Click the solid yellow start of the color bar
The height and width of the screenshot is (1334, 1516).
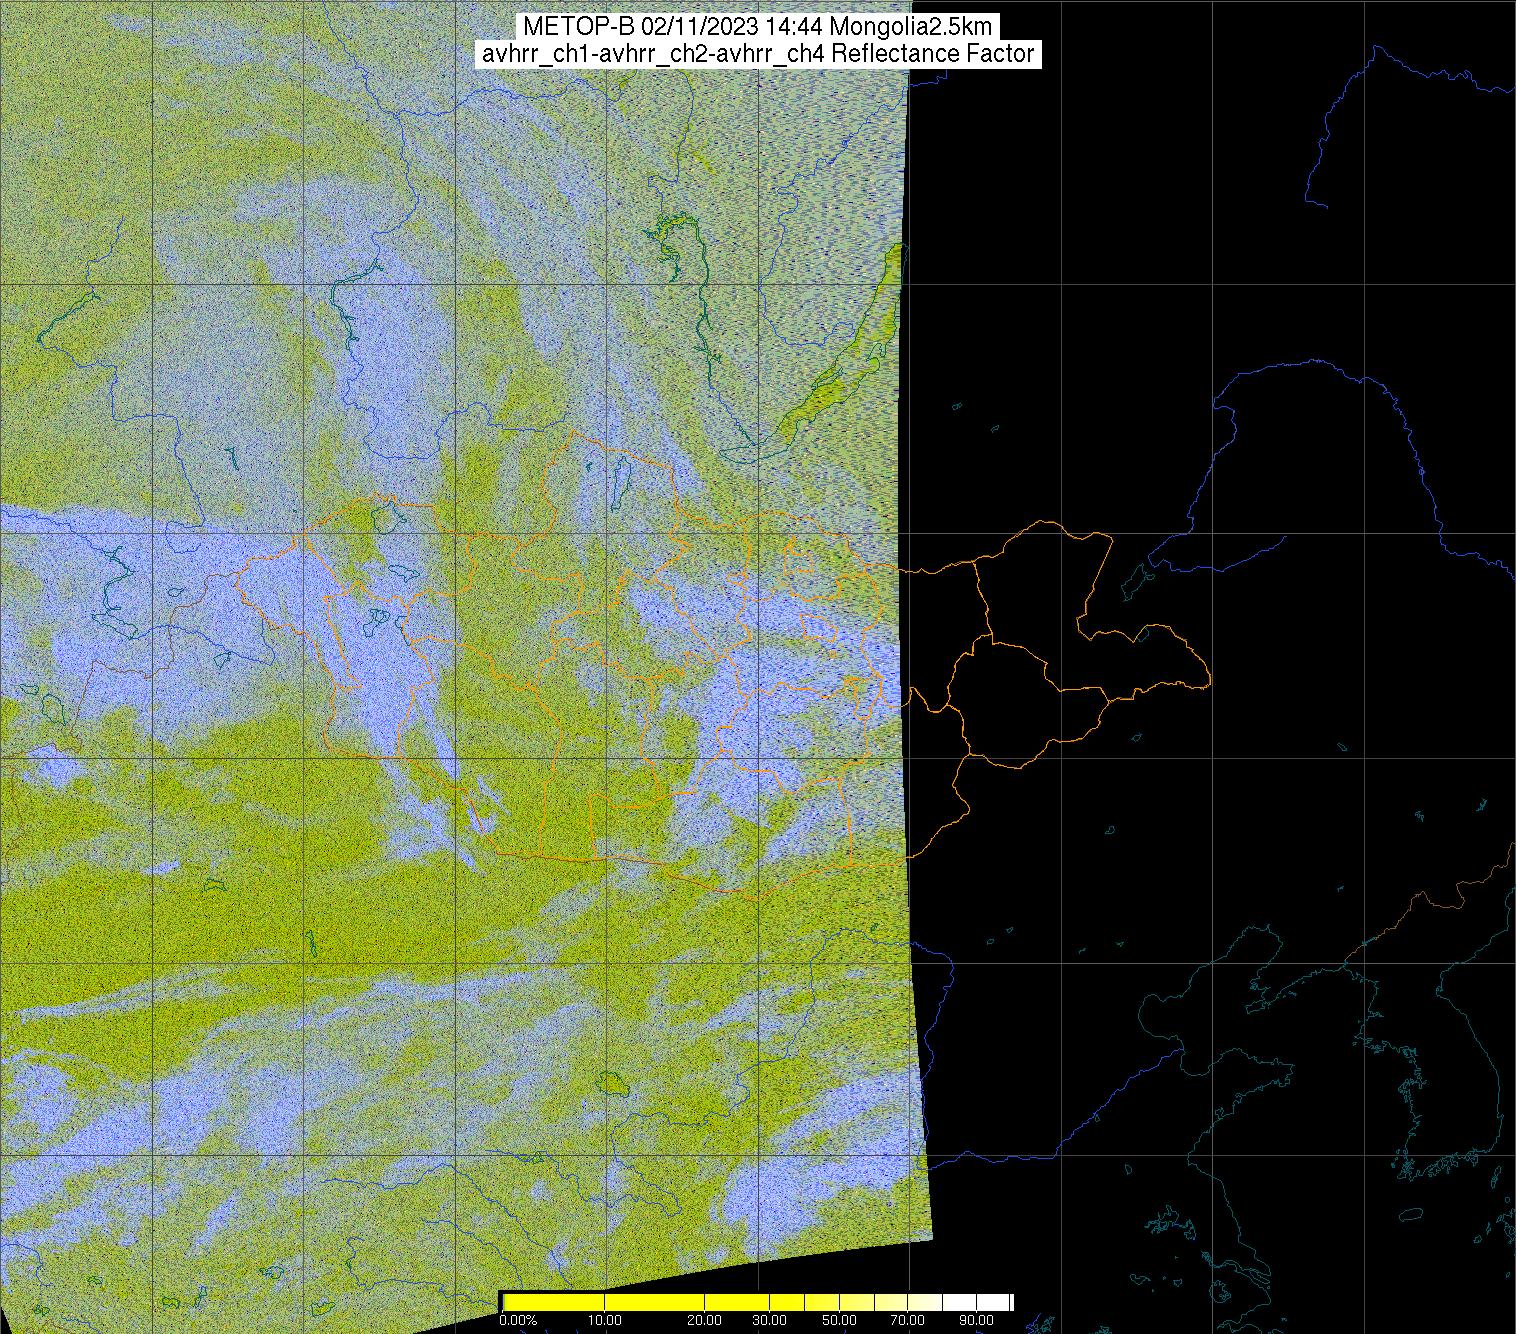coord(555,1302)
